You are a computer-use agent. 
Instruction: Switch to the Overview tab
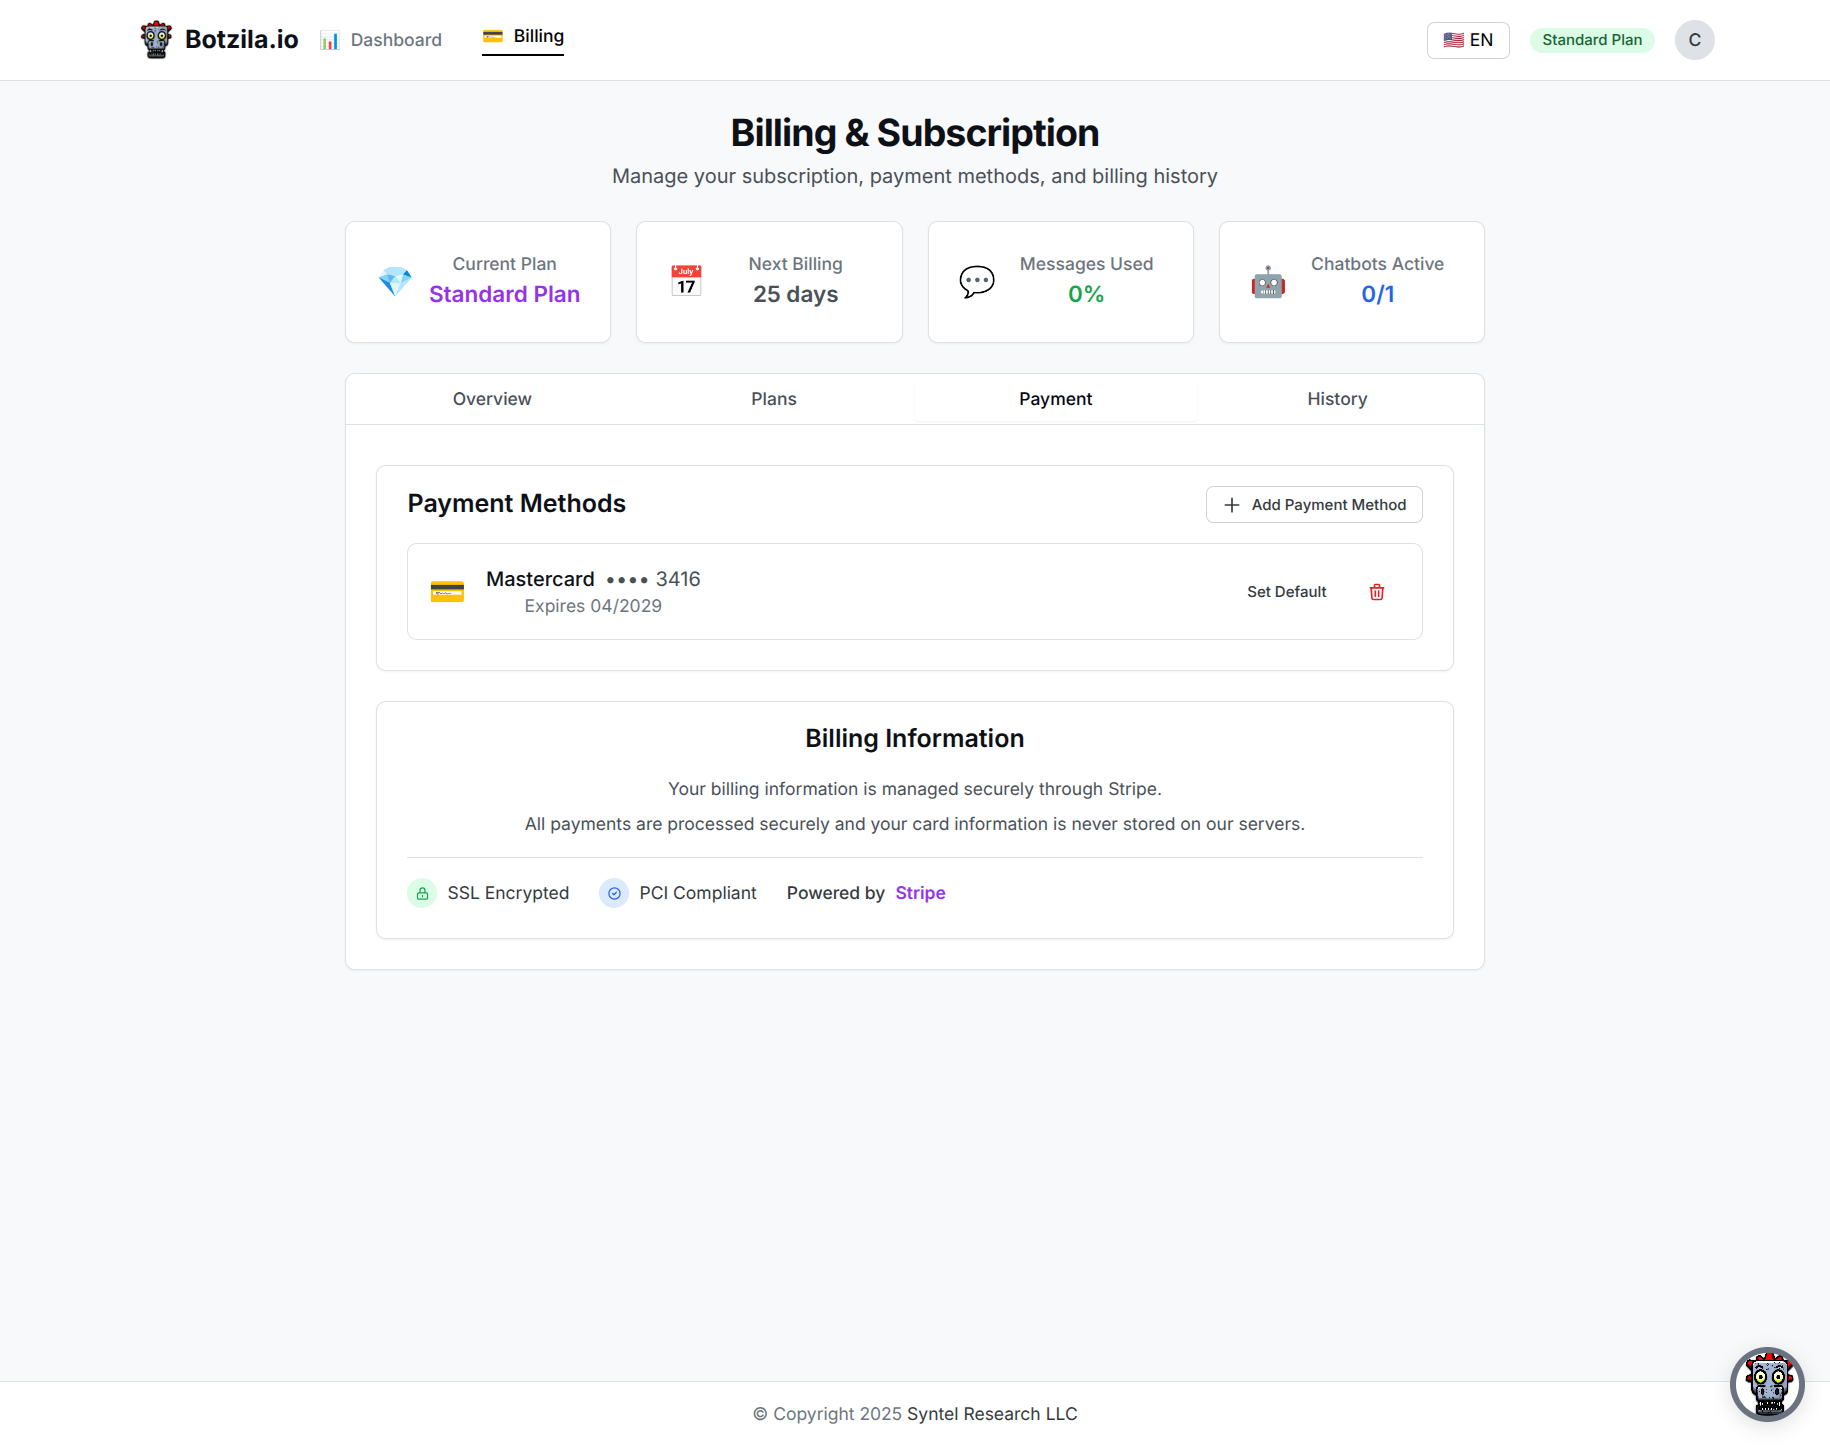pos(492,399)
